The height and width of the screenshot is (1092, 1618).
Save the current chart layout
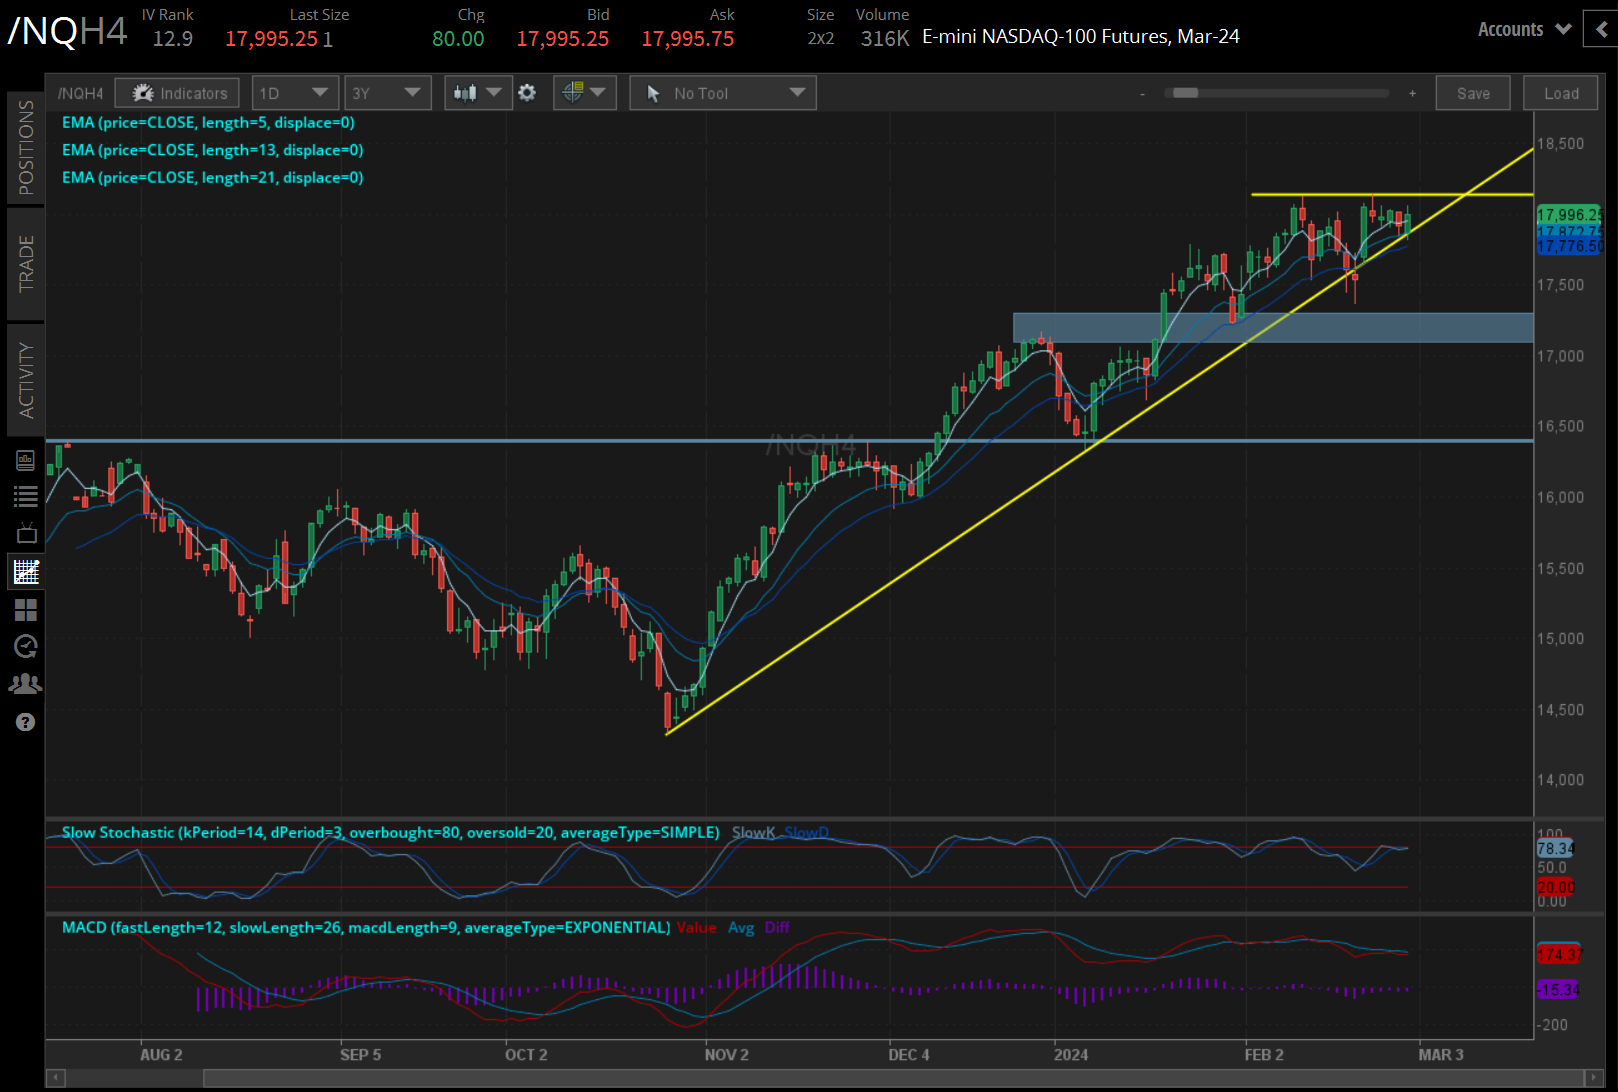pyautogui.click(x=1473, y=93)
